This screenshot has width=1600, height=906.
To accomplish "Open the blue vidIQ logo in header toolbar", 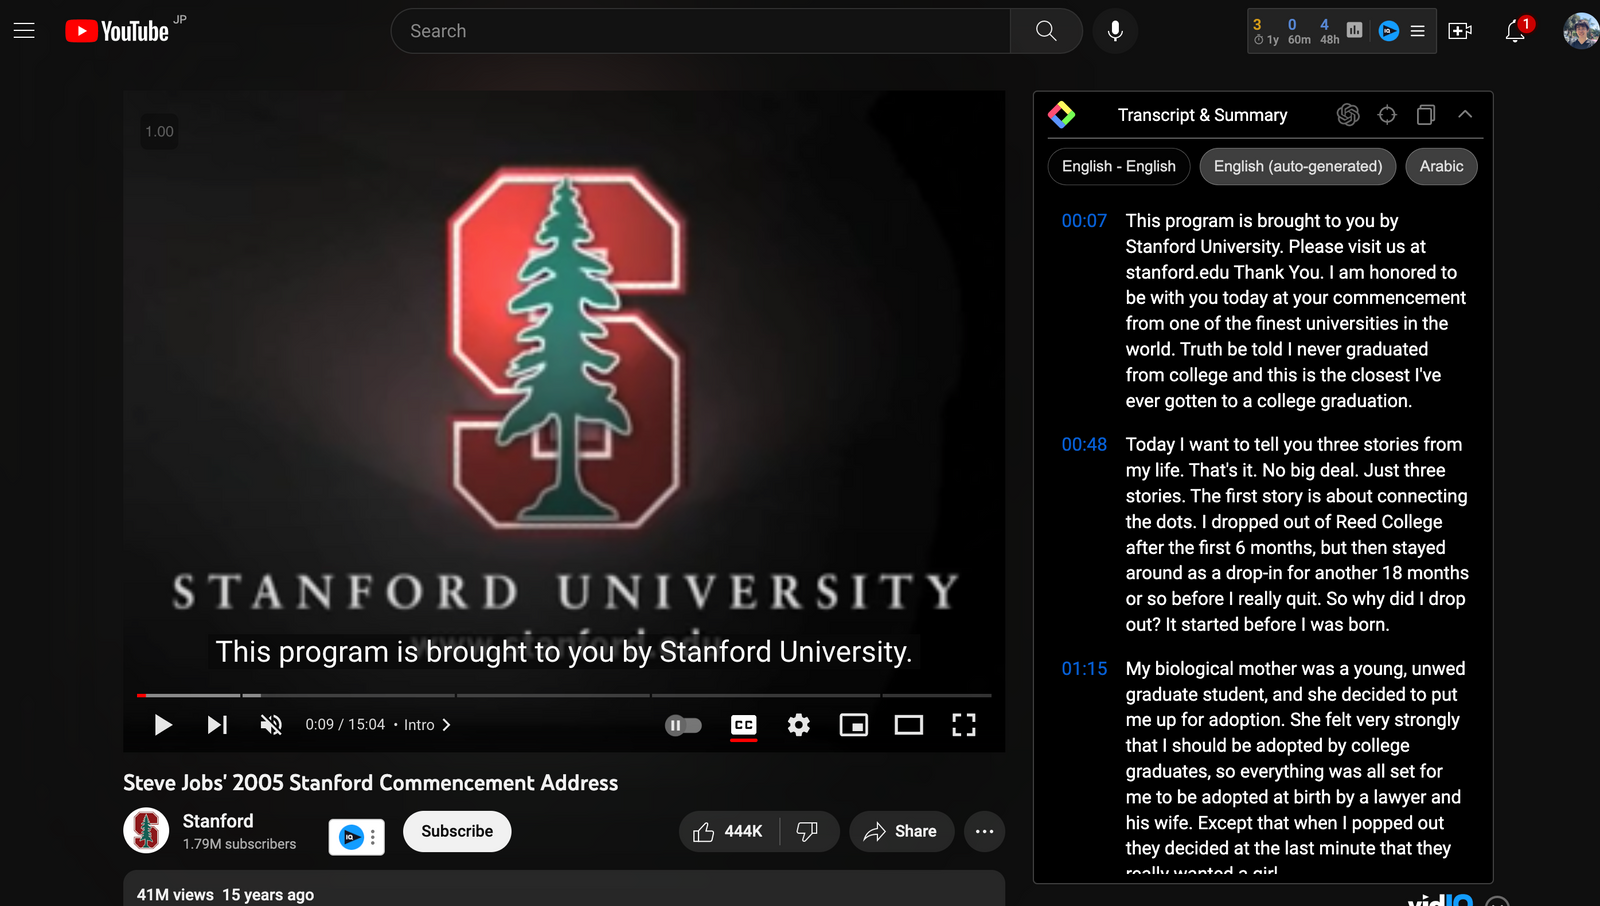I will (x=1388, y=31).
